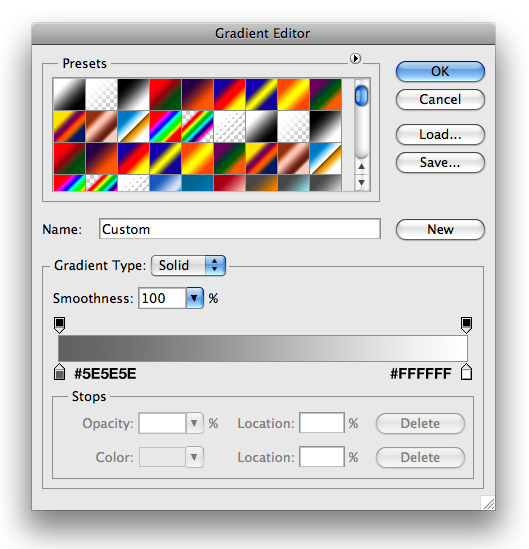Select the gray-to-cyan preset in the bottom row
The image size is (529, 549).
click(293, 183)
